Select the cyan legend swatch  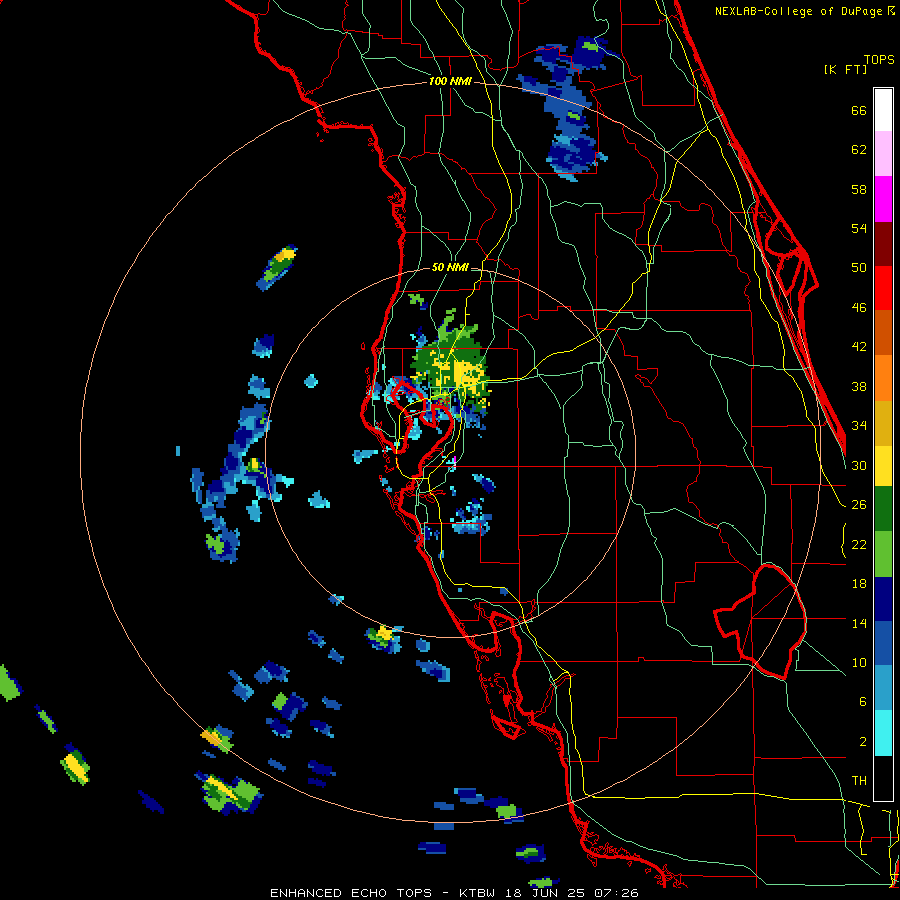click(883, 733)
